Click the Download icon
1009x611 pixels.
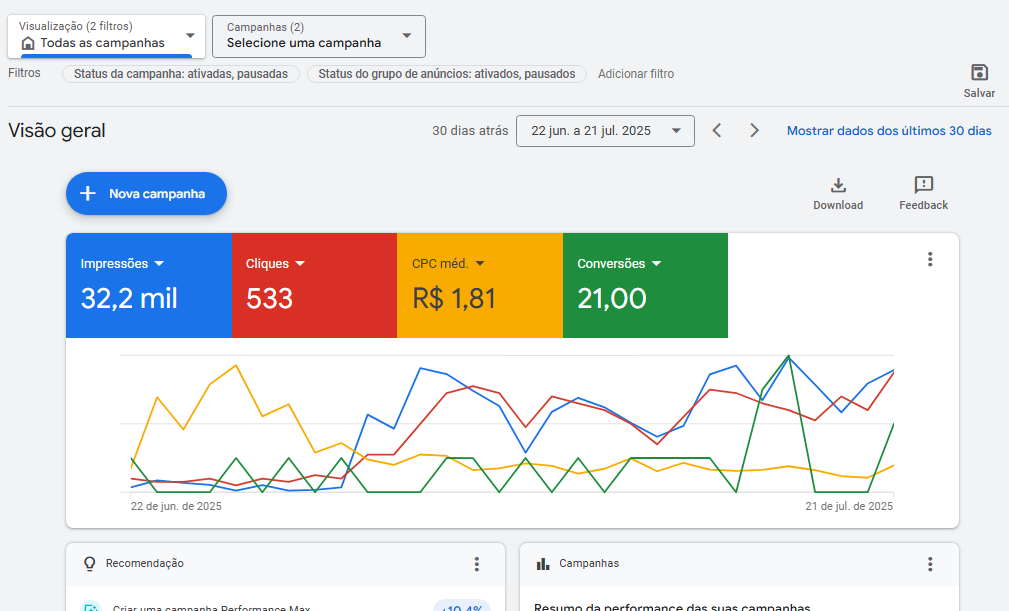coord(838,186)
